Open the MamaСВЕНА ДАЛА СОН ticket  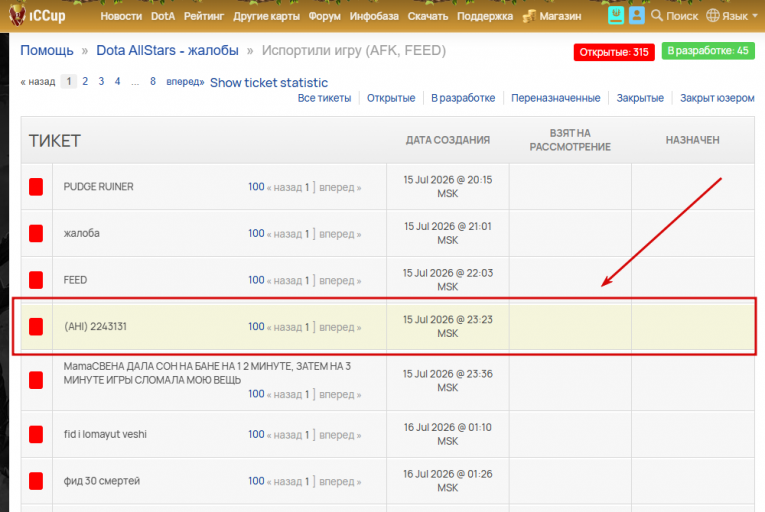pyautogui.click(x=207, y=373)
